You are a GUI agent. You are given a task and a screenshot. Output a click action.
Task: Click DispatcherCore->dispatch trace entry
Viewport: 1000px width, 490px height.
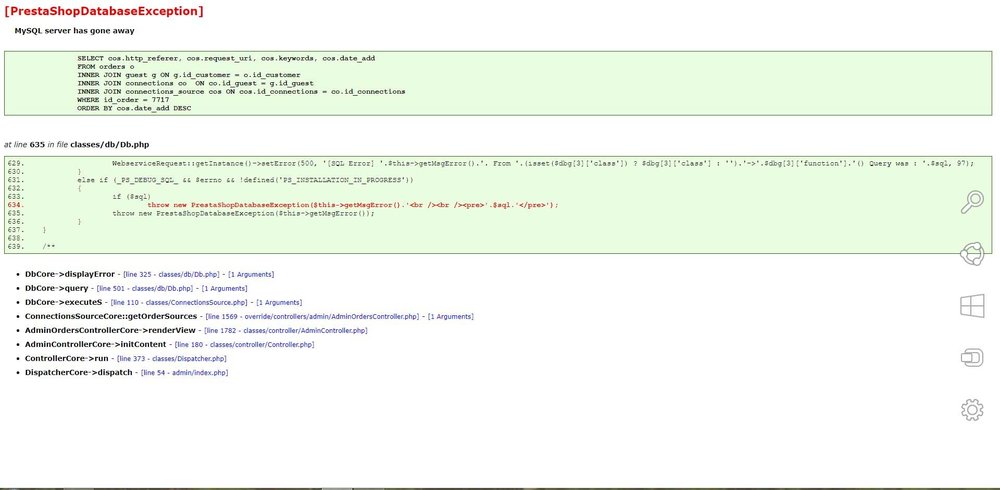coord(78,373)
